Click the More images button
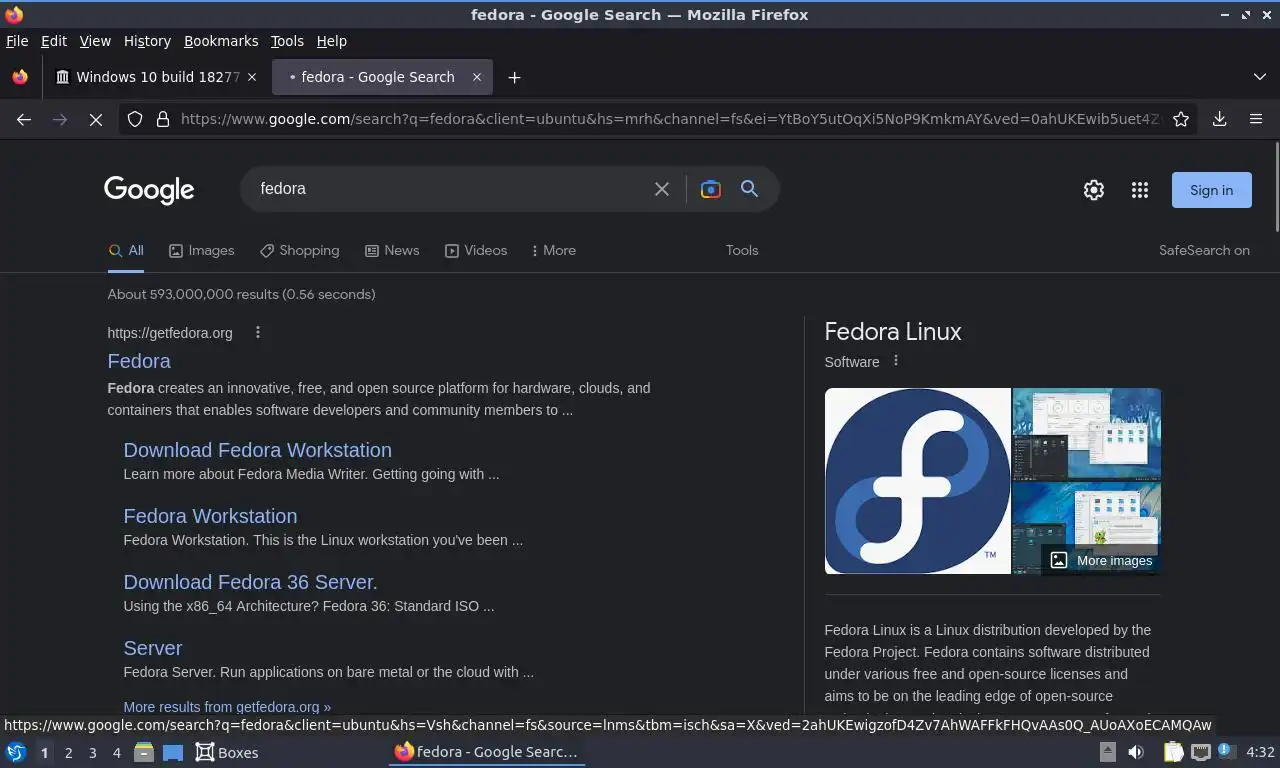Screen dimensions: 1280x768 tap(1101, 560)
